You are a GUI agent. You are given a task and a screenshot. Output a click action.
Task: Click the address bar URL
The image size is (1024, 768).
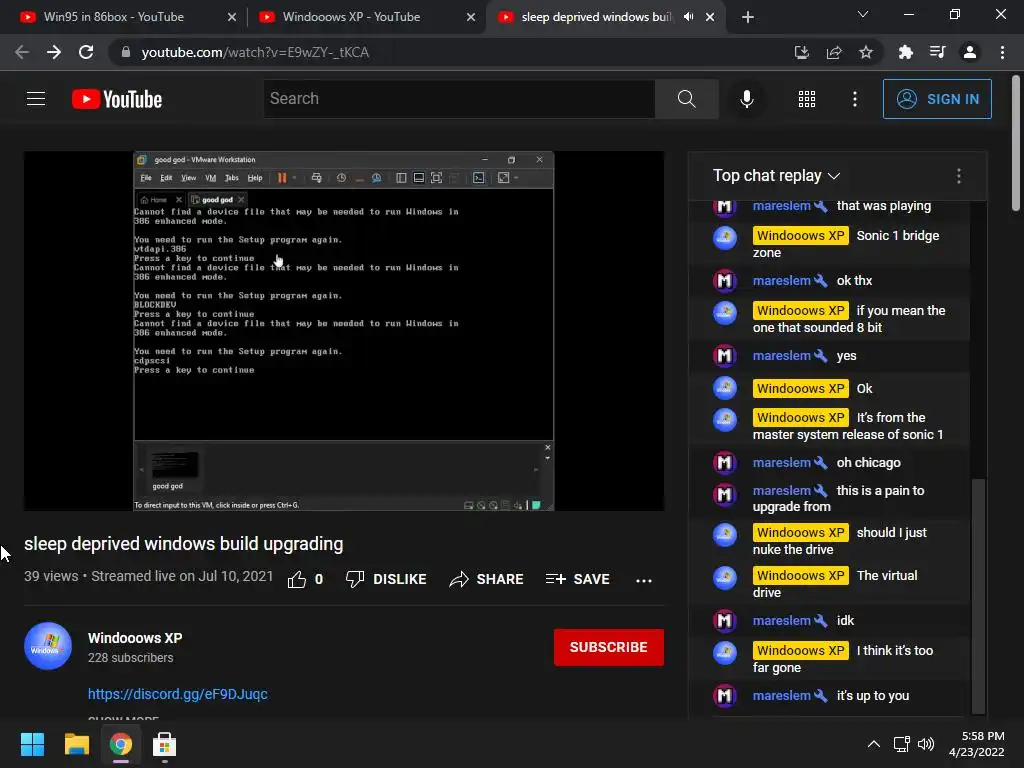255,52
